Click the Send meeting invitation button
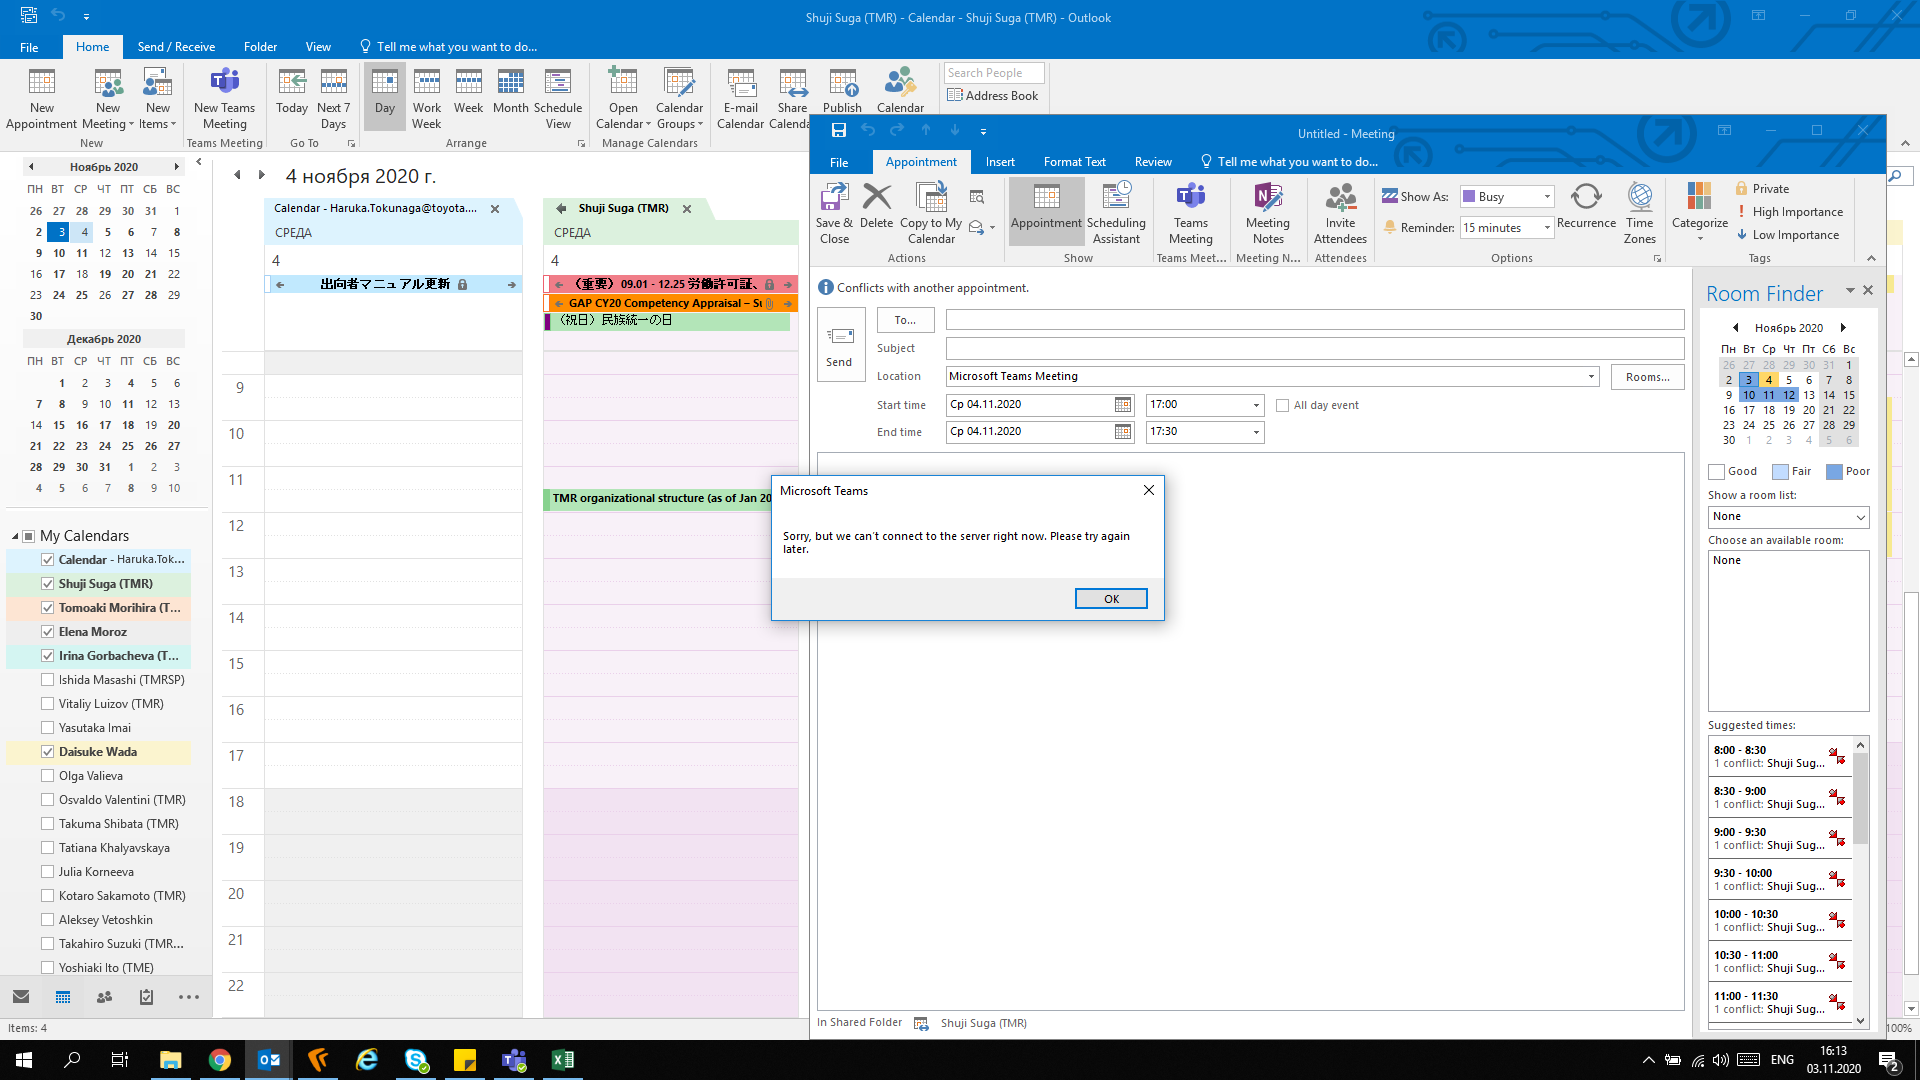The height and width of the screenshot is (1080, 1920). click(x=840, y=345)
